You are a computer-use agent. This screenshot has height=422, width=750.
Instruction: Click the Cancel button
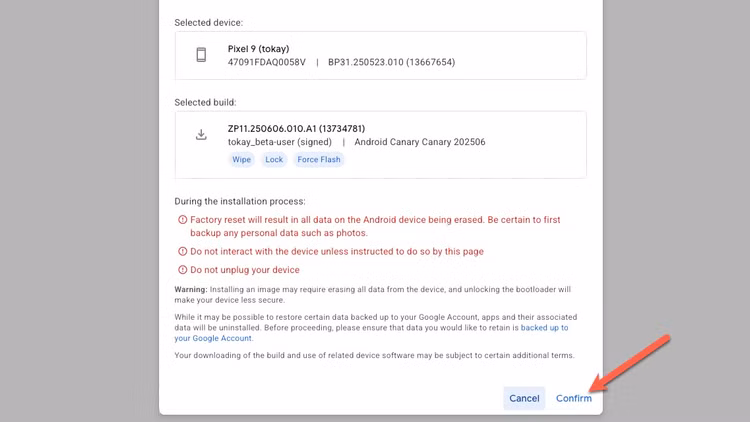524,398
